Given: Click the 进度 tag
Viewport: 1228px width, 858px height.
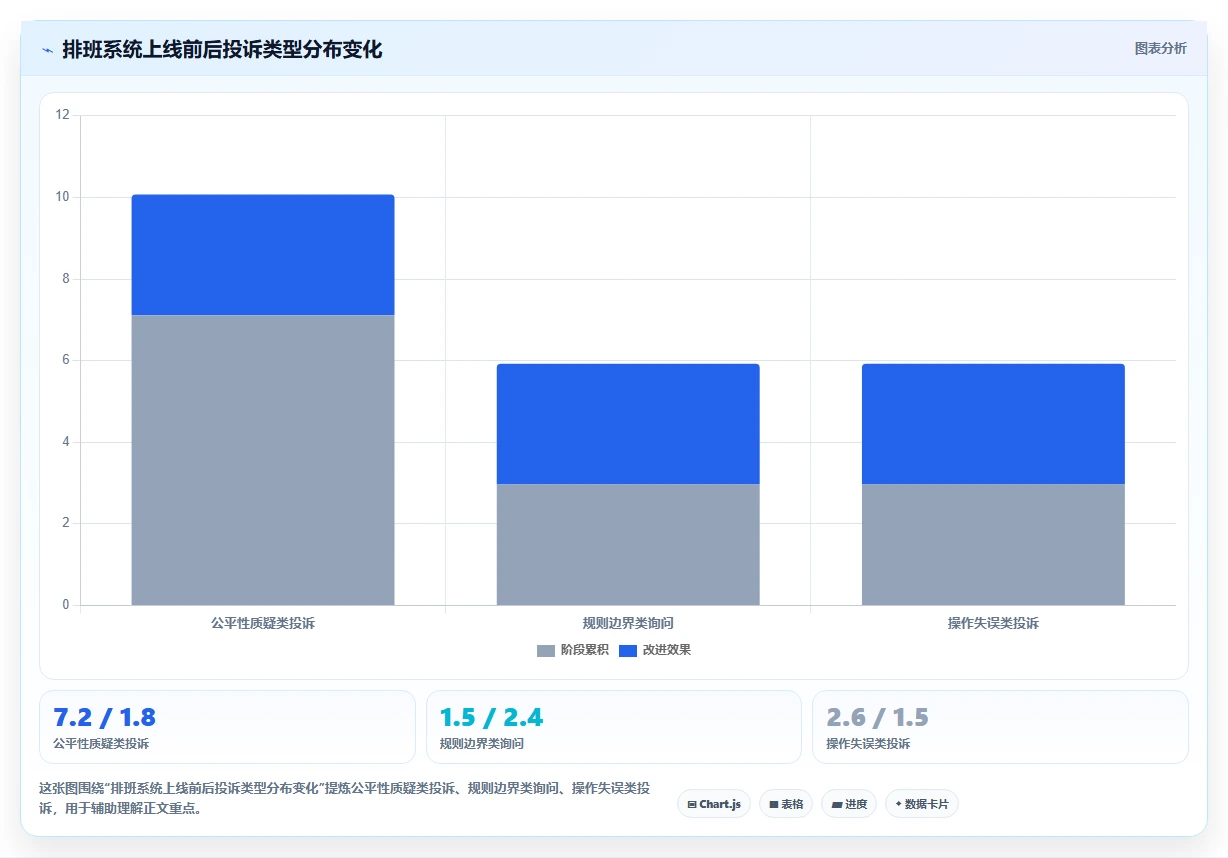Looking at the screenshot, I should click(849, 804).
